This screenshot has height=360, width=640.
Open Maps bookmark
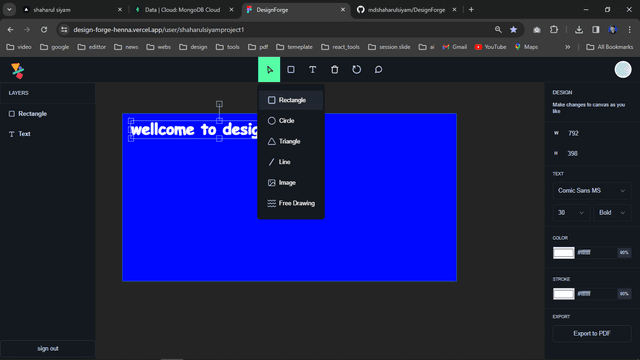526,47
